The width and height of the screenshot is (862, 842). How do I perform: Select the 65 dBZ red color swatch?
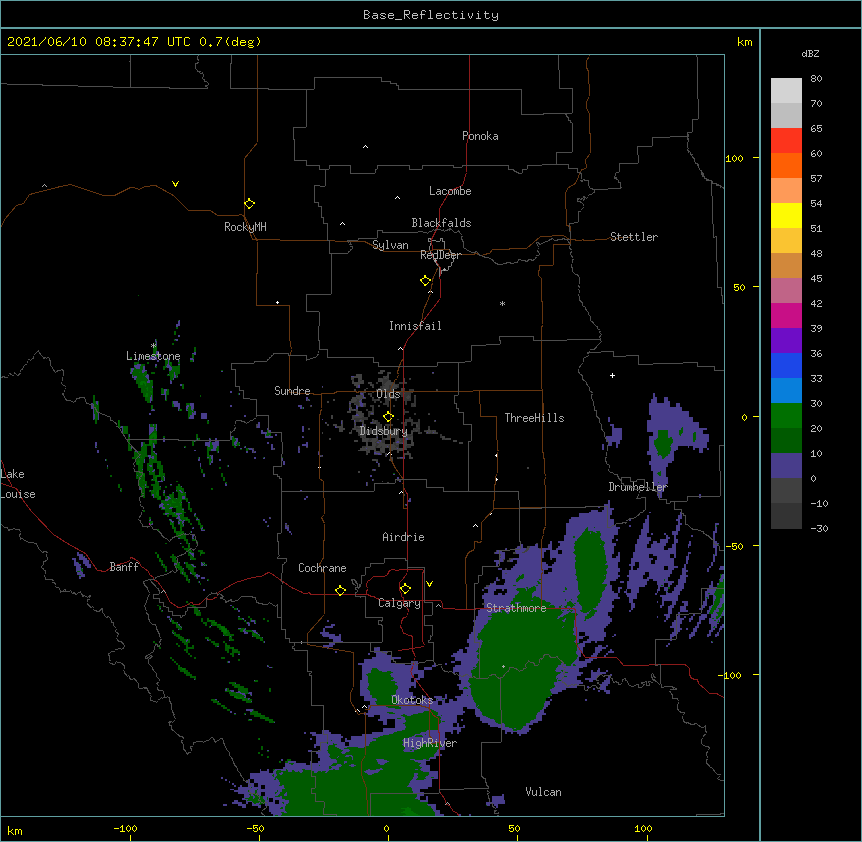[x=786, y=141]
